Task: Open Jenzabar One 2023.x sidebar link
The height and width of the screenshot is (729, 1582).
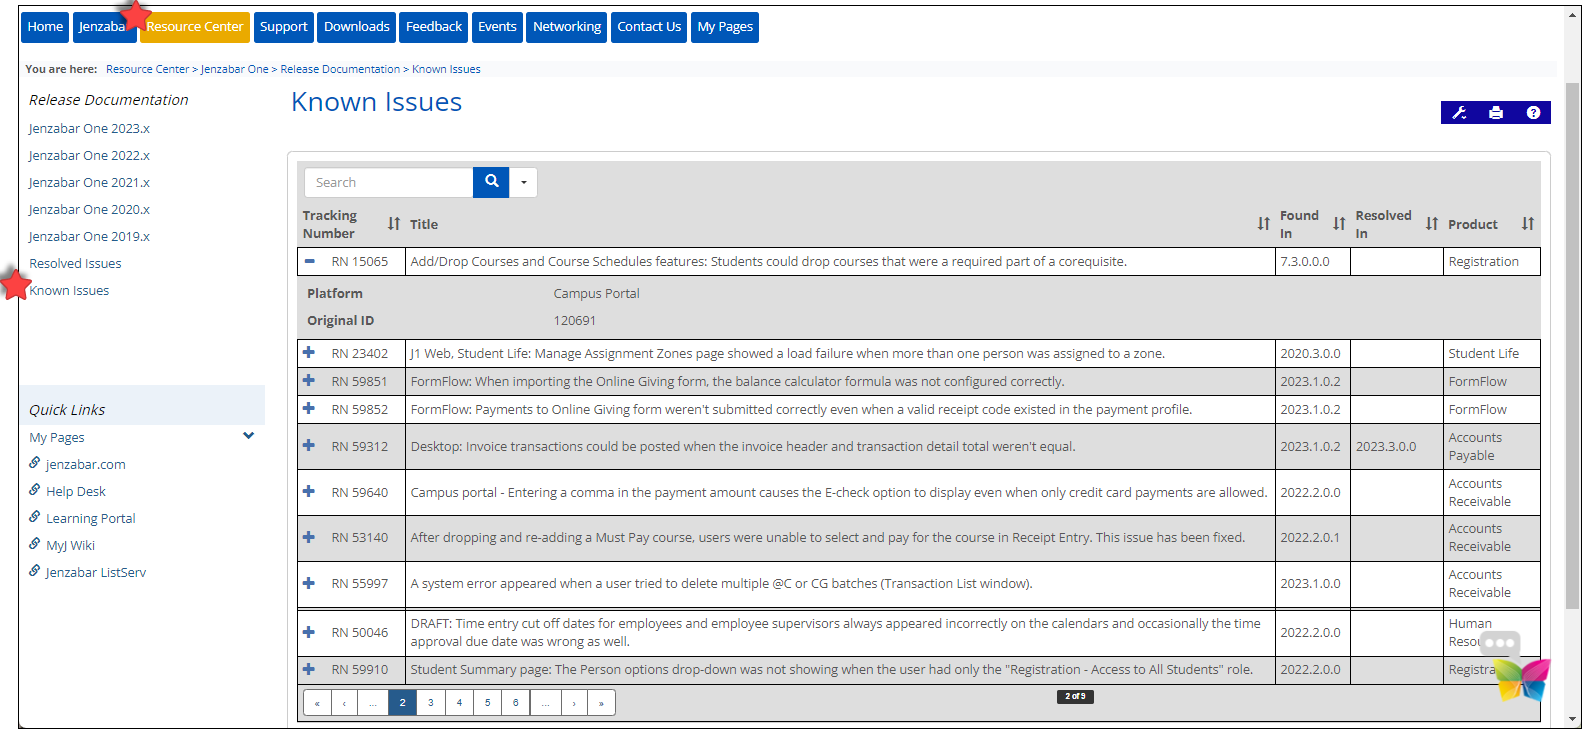Action: [89, 129]
